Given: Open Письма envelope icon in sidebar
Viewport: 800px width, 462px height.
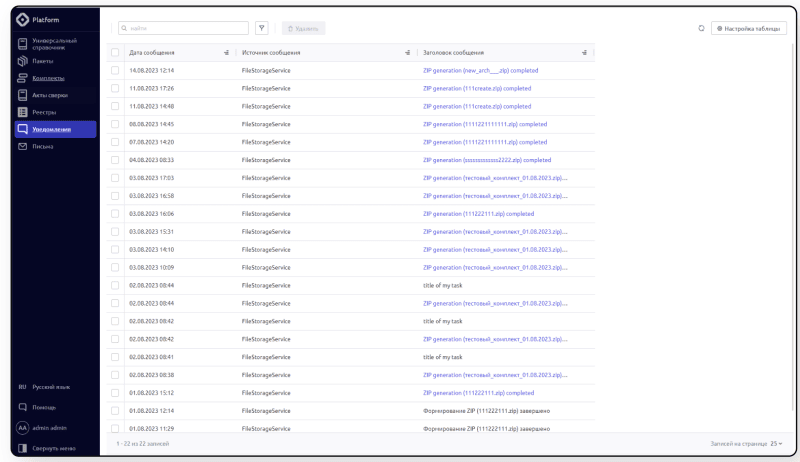Looking at the screenshot, I should pyautogui.click(x=22, y=146).
